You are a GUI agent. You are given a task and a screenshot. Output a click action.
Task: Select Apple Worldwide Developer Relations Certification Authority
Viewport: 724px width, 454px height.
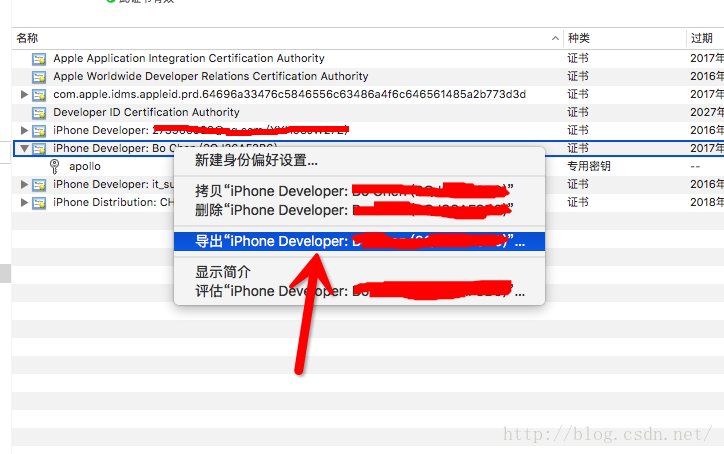click(211, 76)
